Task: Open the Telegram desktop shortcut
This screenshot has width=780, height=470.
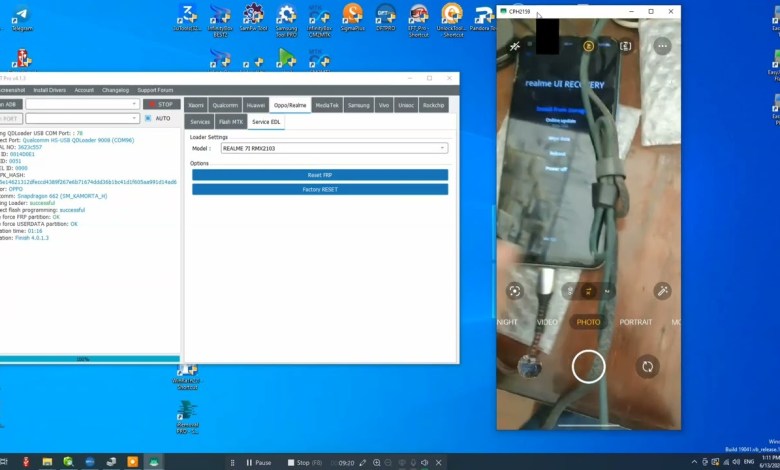Action: [x=20, y=18]
